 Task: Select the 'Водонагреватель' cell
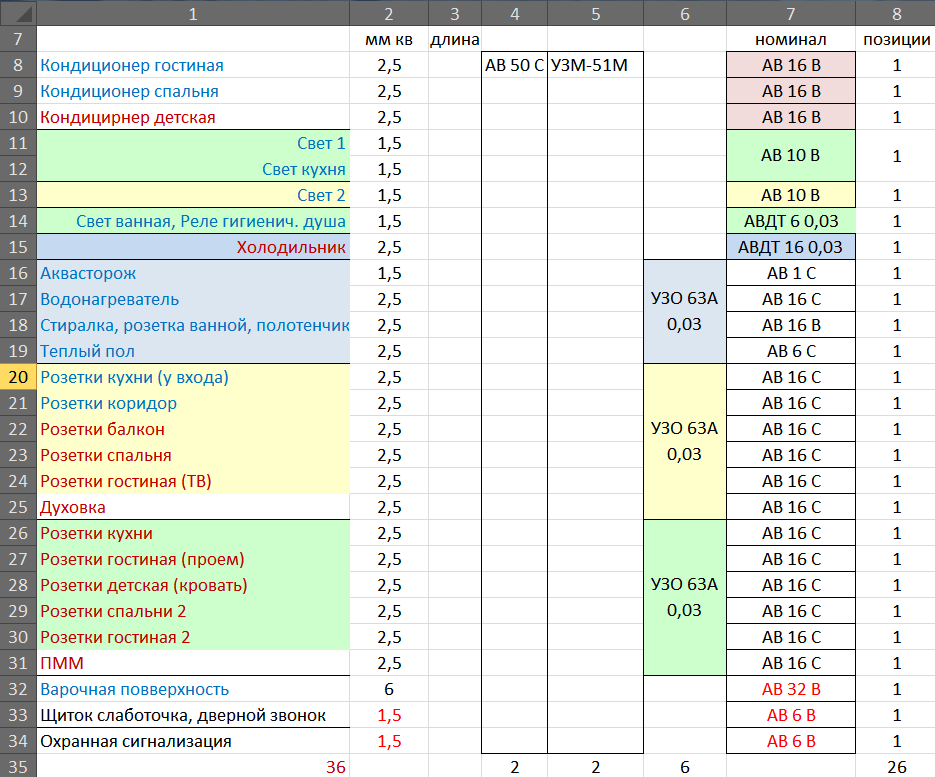(x=193, y=299)
